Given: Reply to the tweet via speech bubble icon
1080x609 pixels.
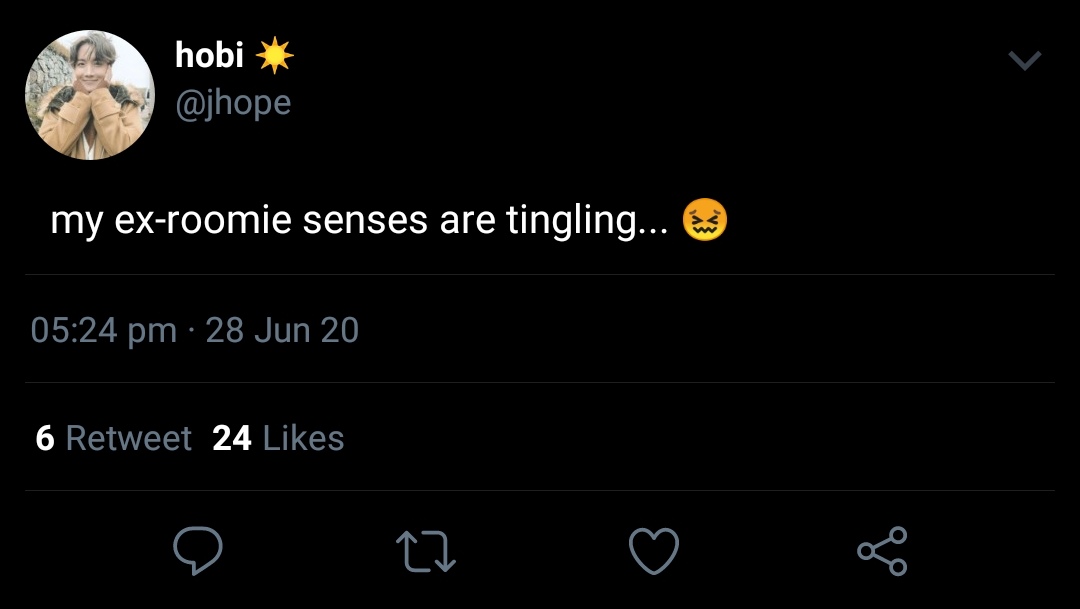Looking at the screenshot, I should 197,551.
